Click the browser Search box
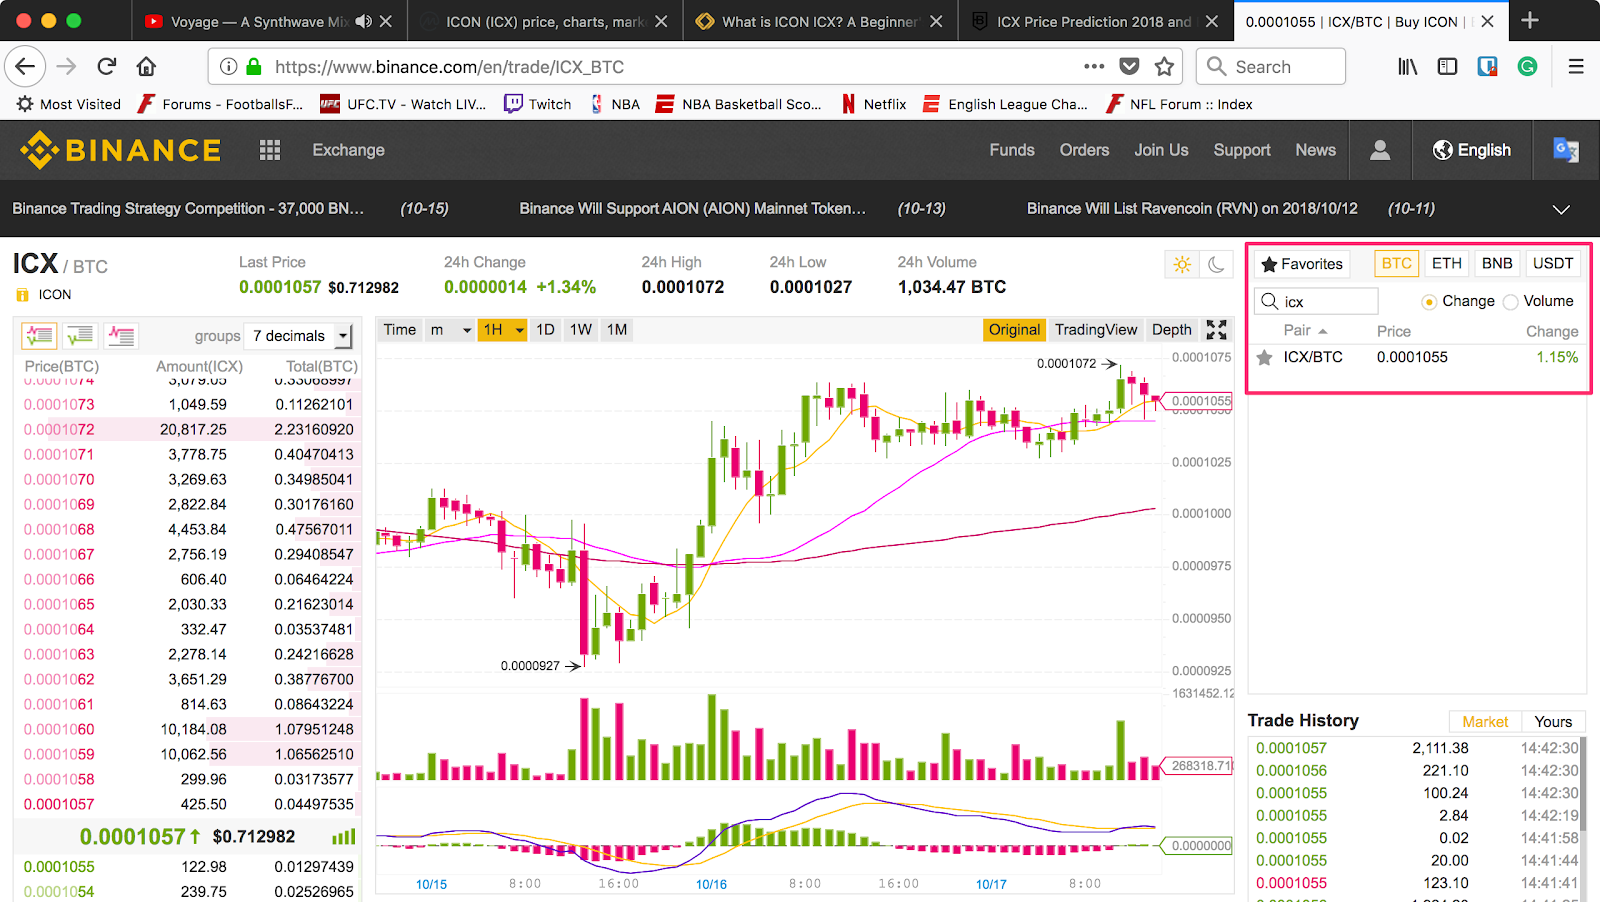The image size is (1600, 902). 1271,67
